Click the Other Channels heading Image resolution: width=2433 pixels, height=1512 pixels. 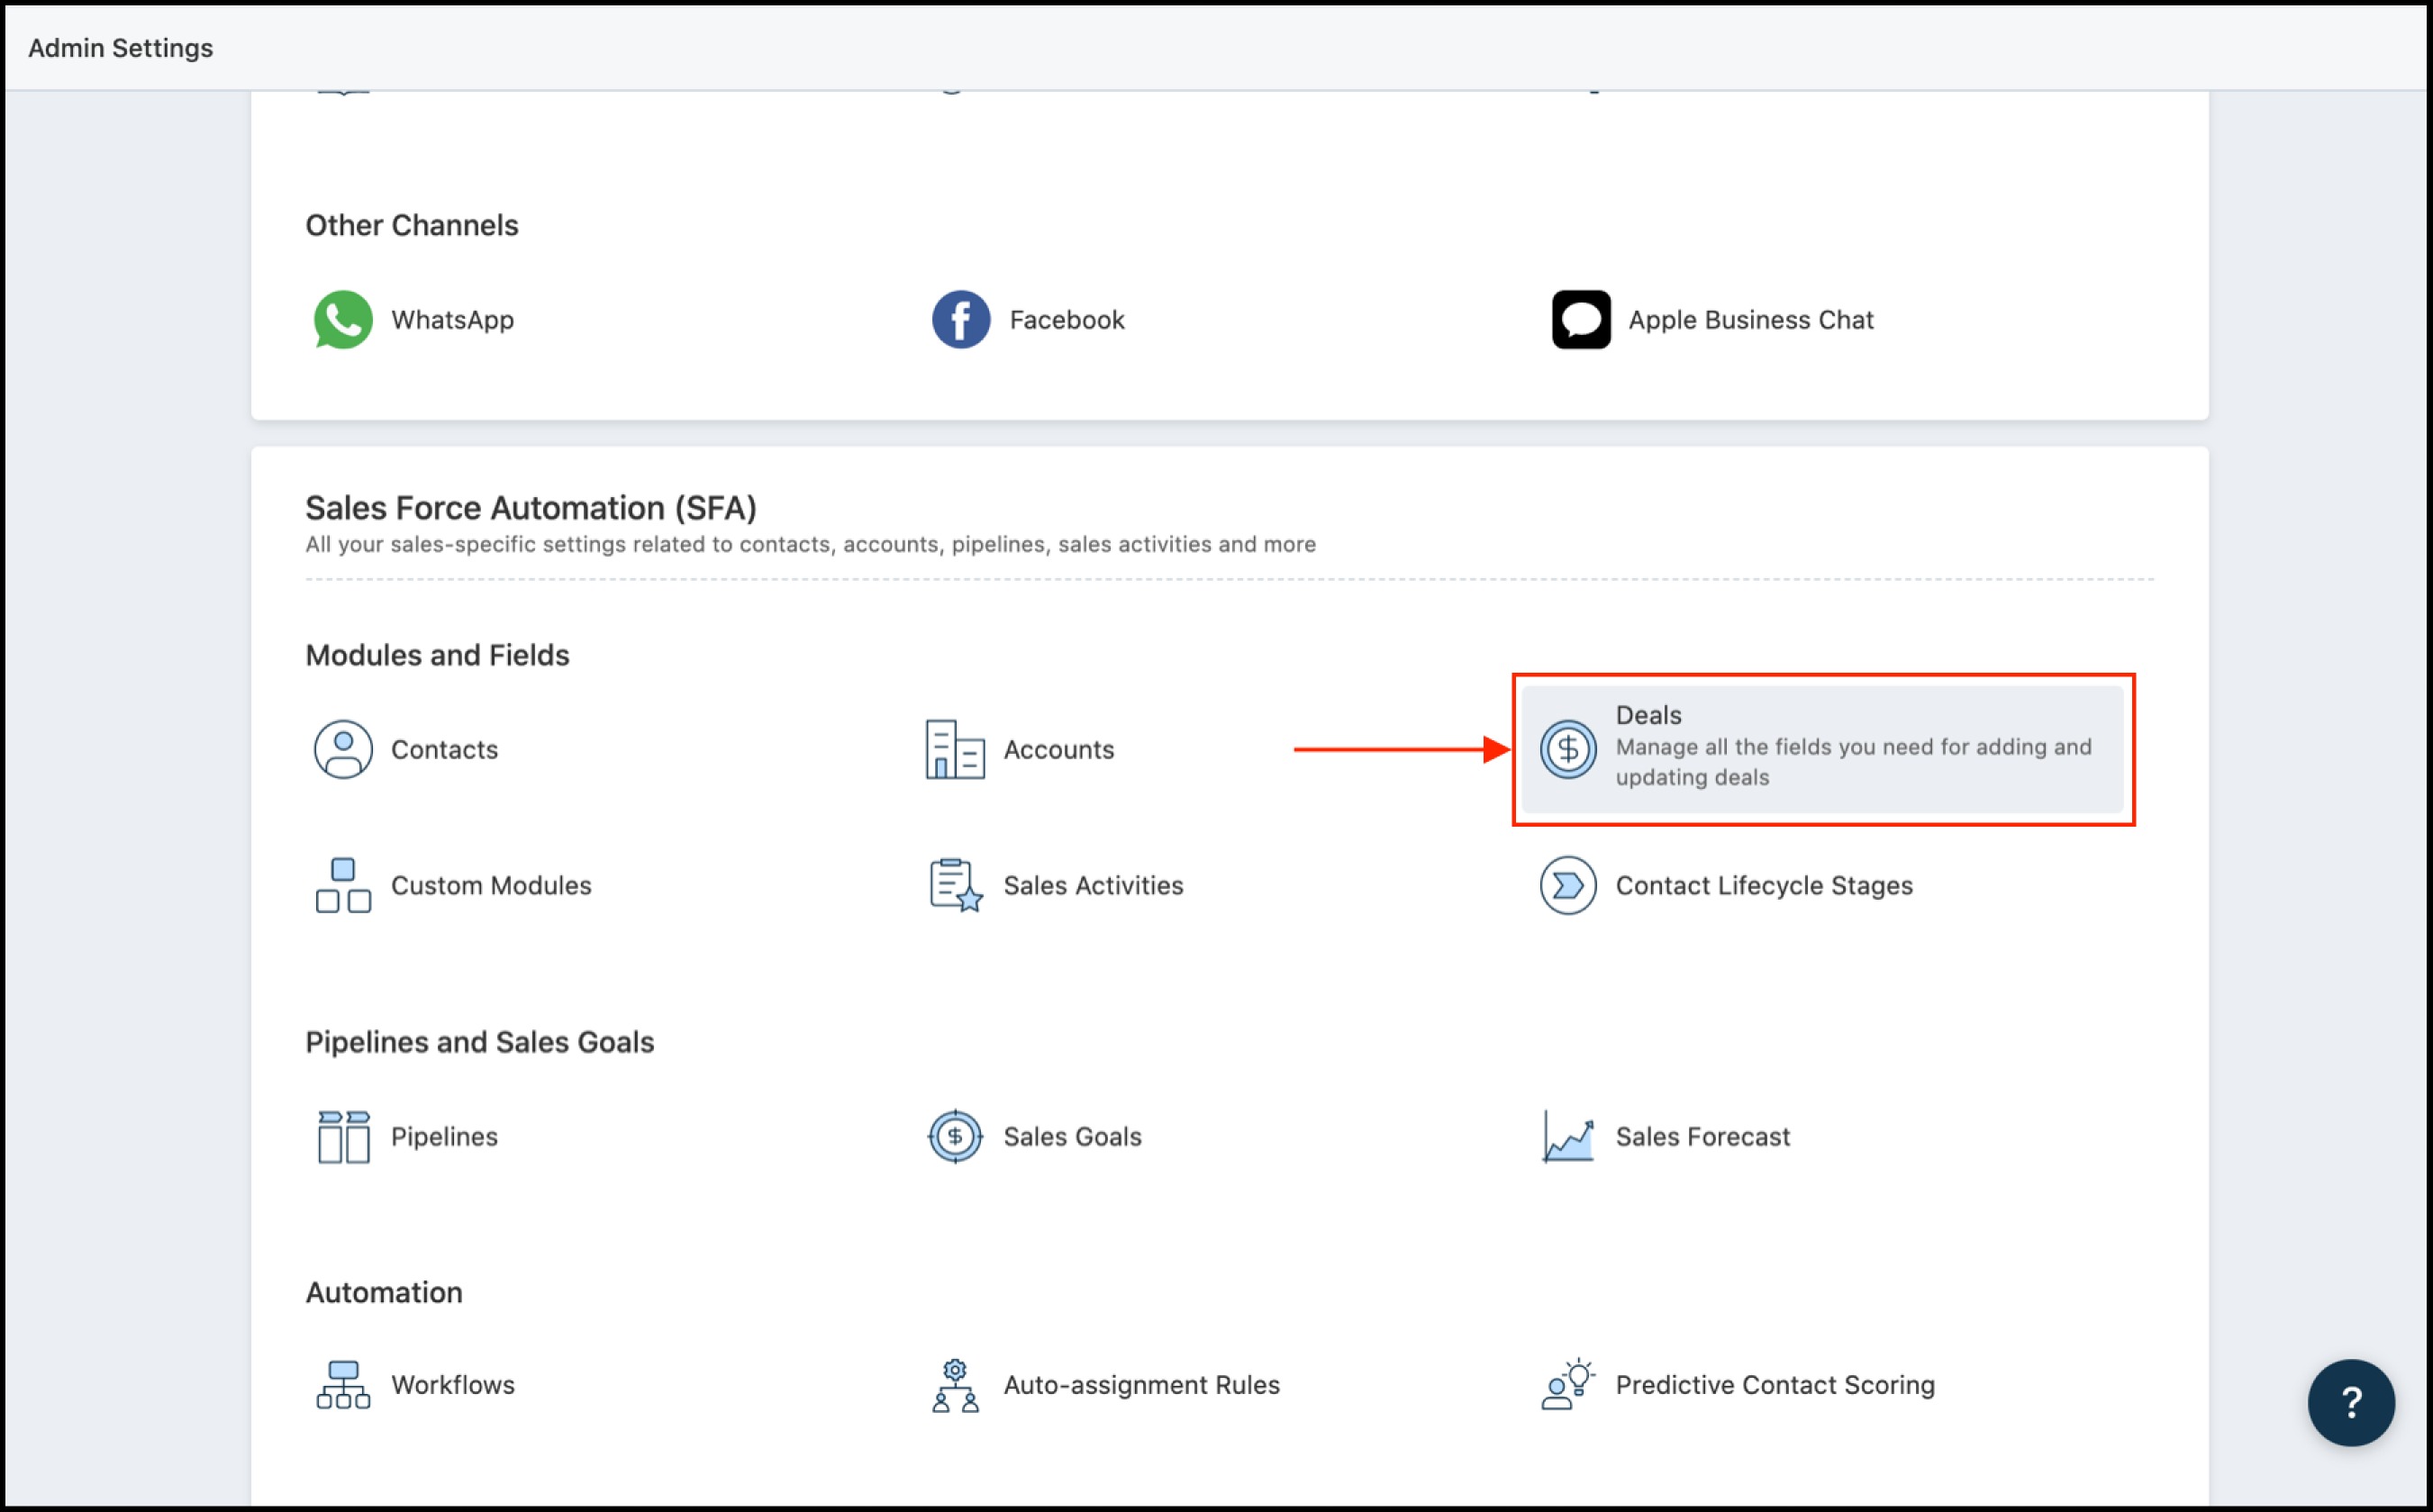tap(412, 225)
